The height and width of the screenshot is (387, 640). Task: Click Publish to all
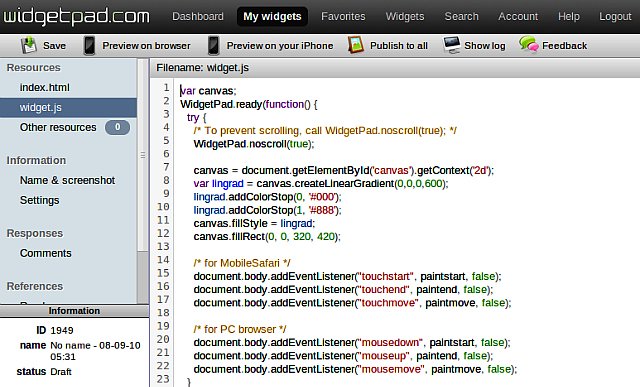pyautogui.click(x=399, y=46)
